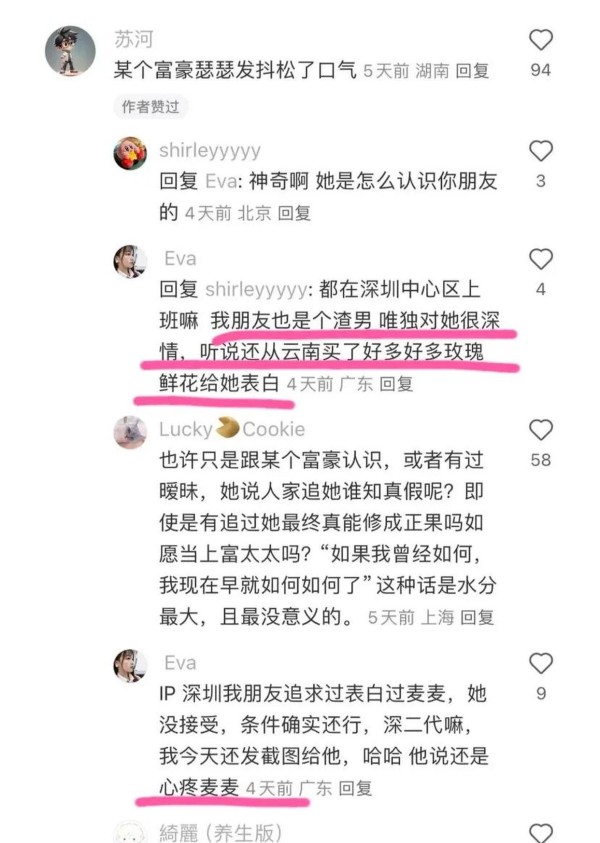The height and width of the screenshot is (843, 600).
Task: Tap 回复 under shirleyyyyy's comment
Action: pos(295,213)
